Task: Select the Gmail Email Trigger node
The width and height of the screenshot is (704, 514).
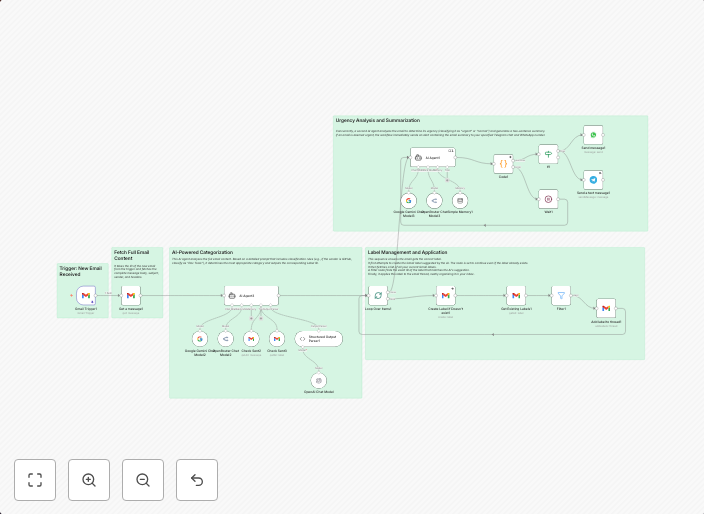Action: pos(86,296)
